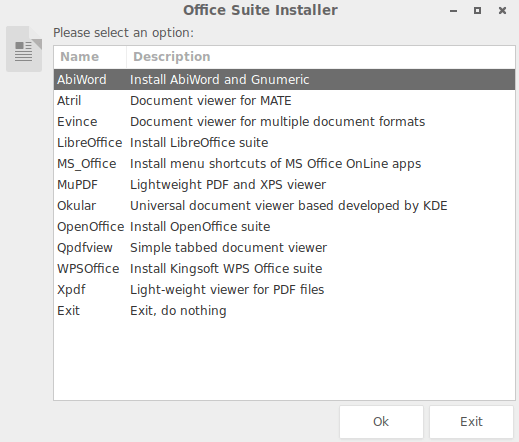Click 'Document viewer for multiple document formats'

pyautogui.click(x=277, y=122)
